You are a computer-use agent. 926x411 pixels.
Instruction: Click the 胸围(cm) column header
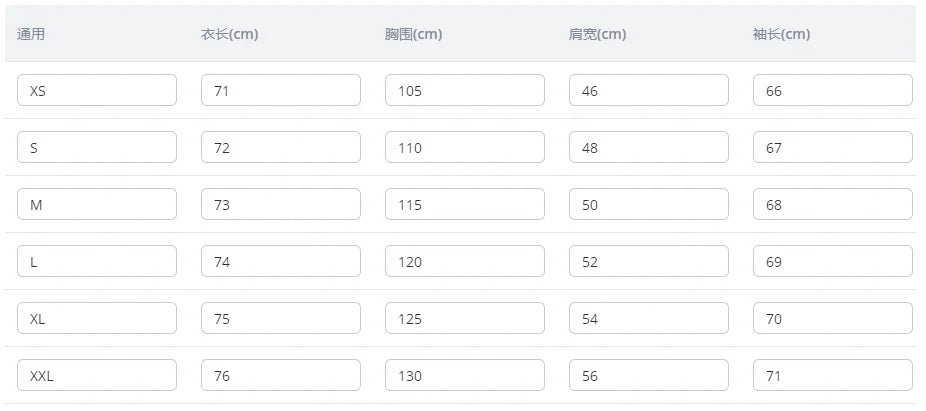[x=413, y=34]
